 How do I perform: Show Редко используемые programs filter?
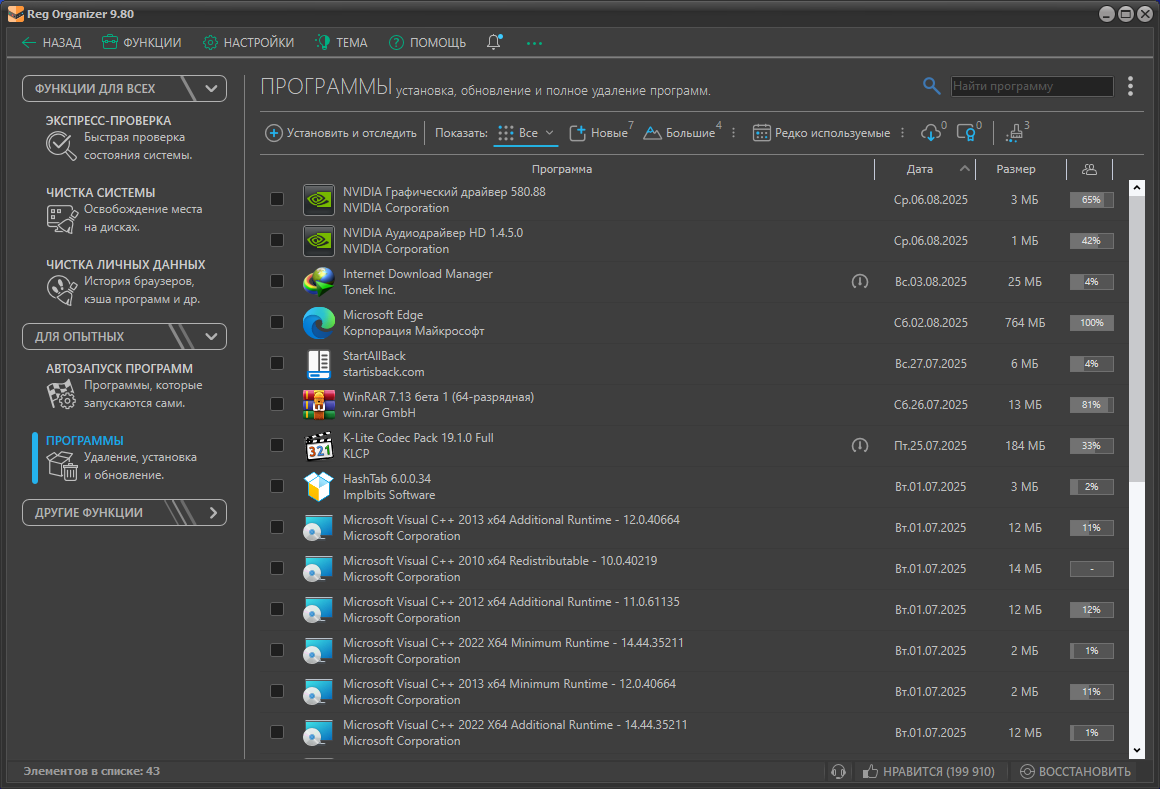click(821, 133)
